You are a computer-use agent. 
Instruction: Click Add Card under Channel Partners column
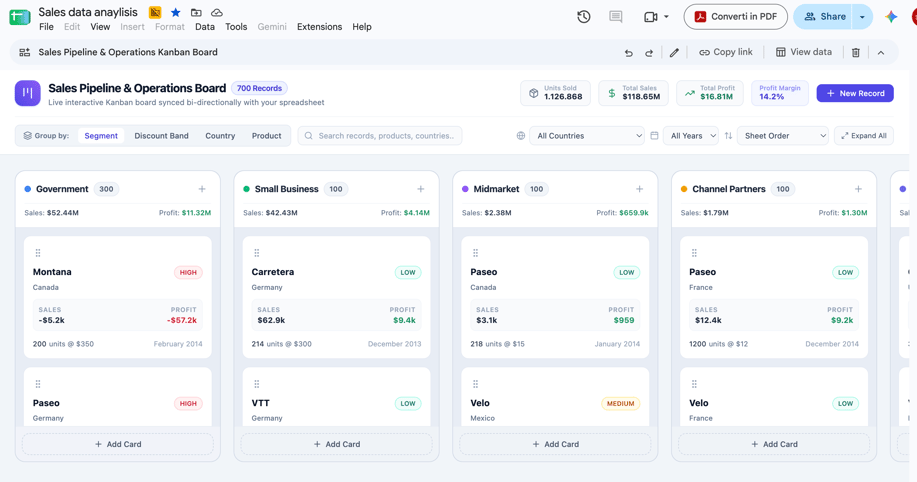tap(774, 444)
